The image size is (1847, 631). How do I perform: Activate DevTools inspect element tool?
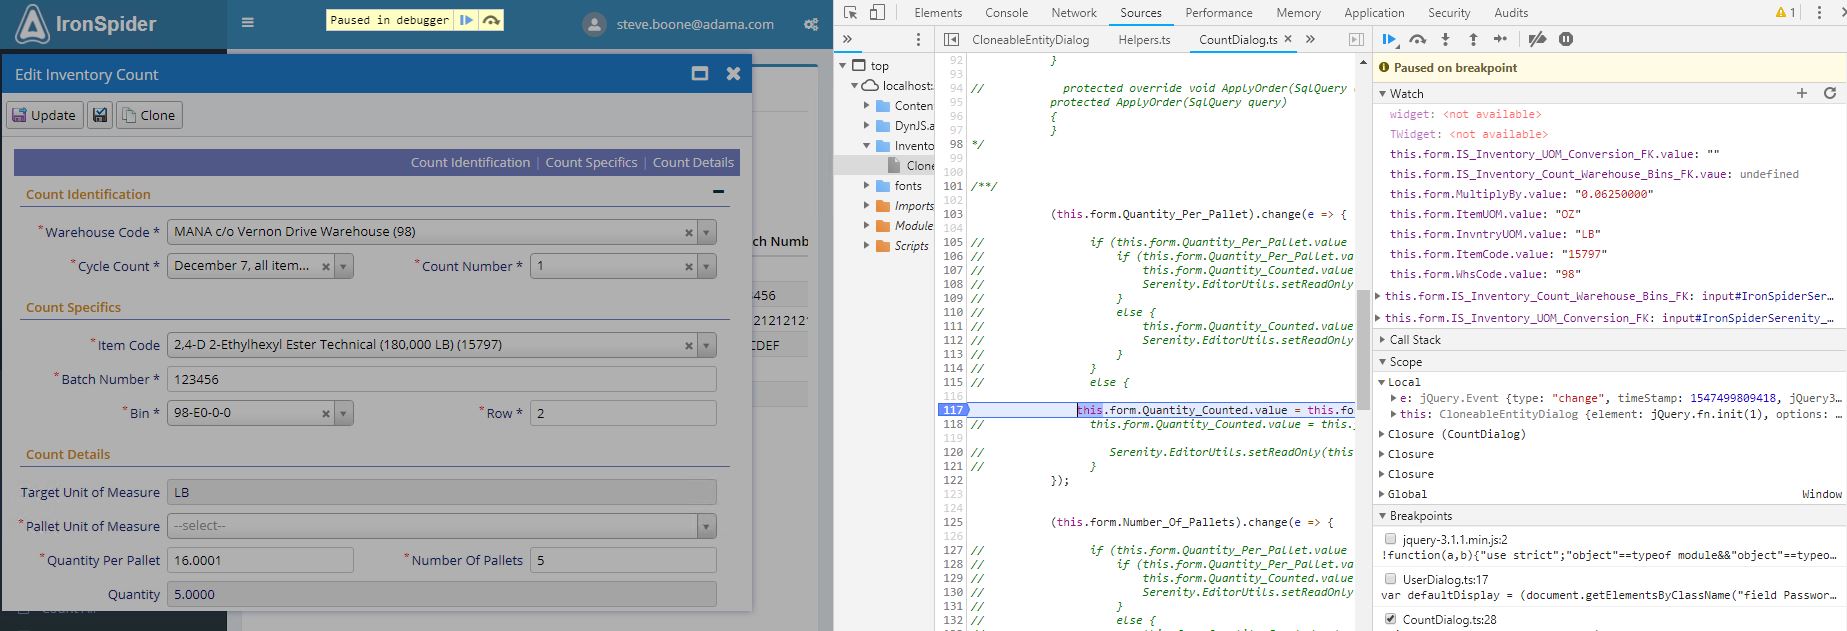click(x=850, y=13)
